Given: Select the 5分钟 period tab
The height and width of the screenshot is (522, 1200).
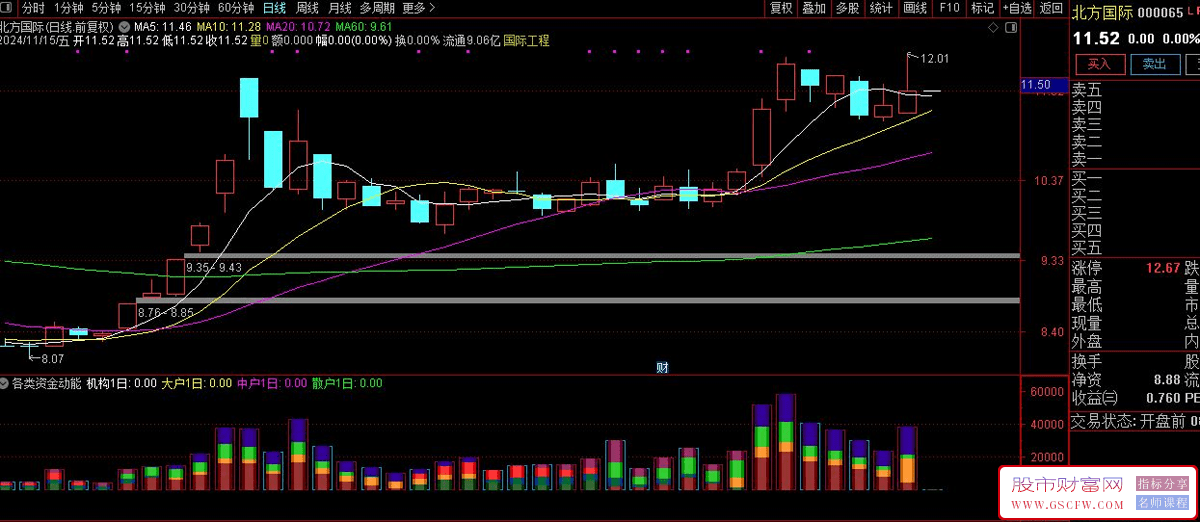Looking at the screenshot, I should [x=106, y=8].
